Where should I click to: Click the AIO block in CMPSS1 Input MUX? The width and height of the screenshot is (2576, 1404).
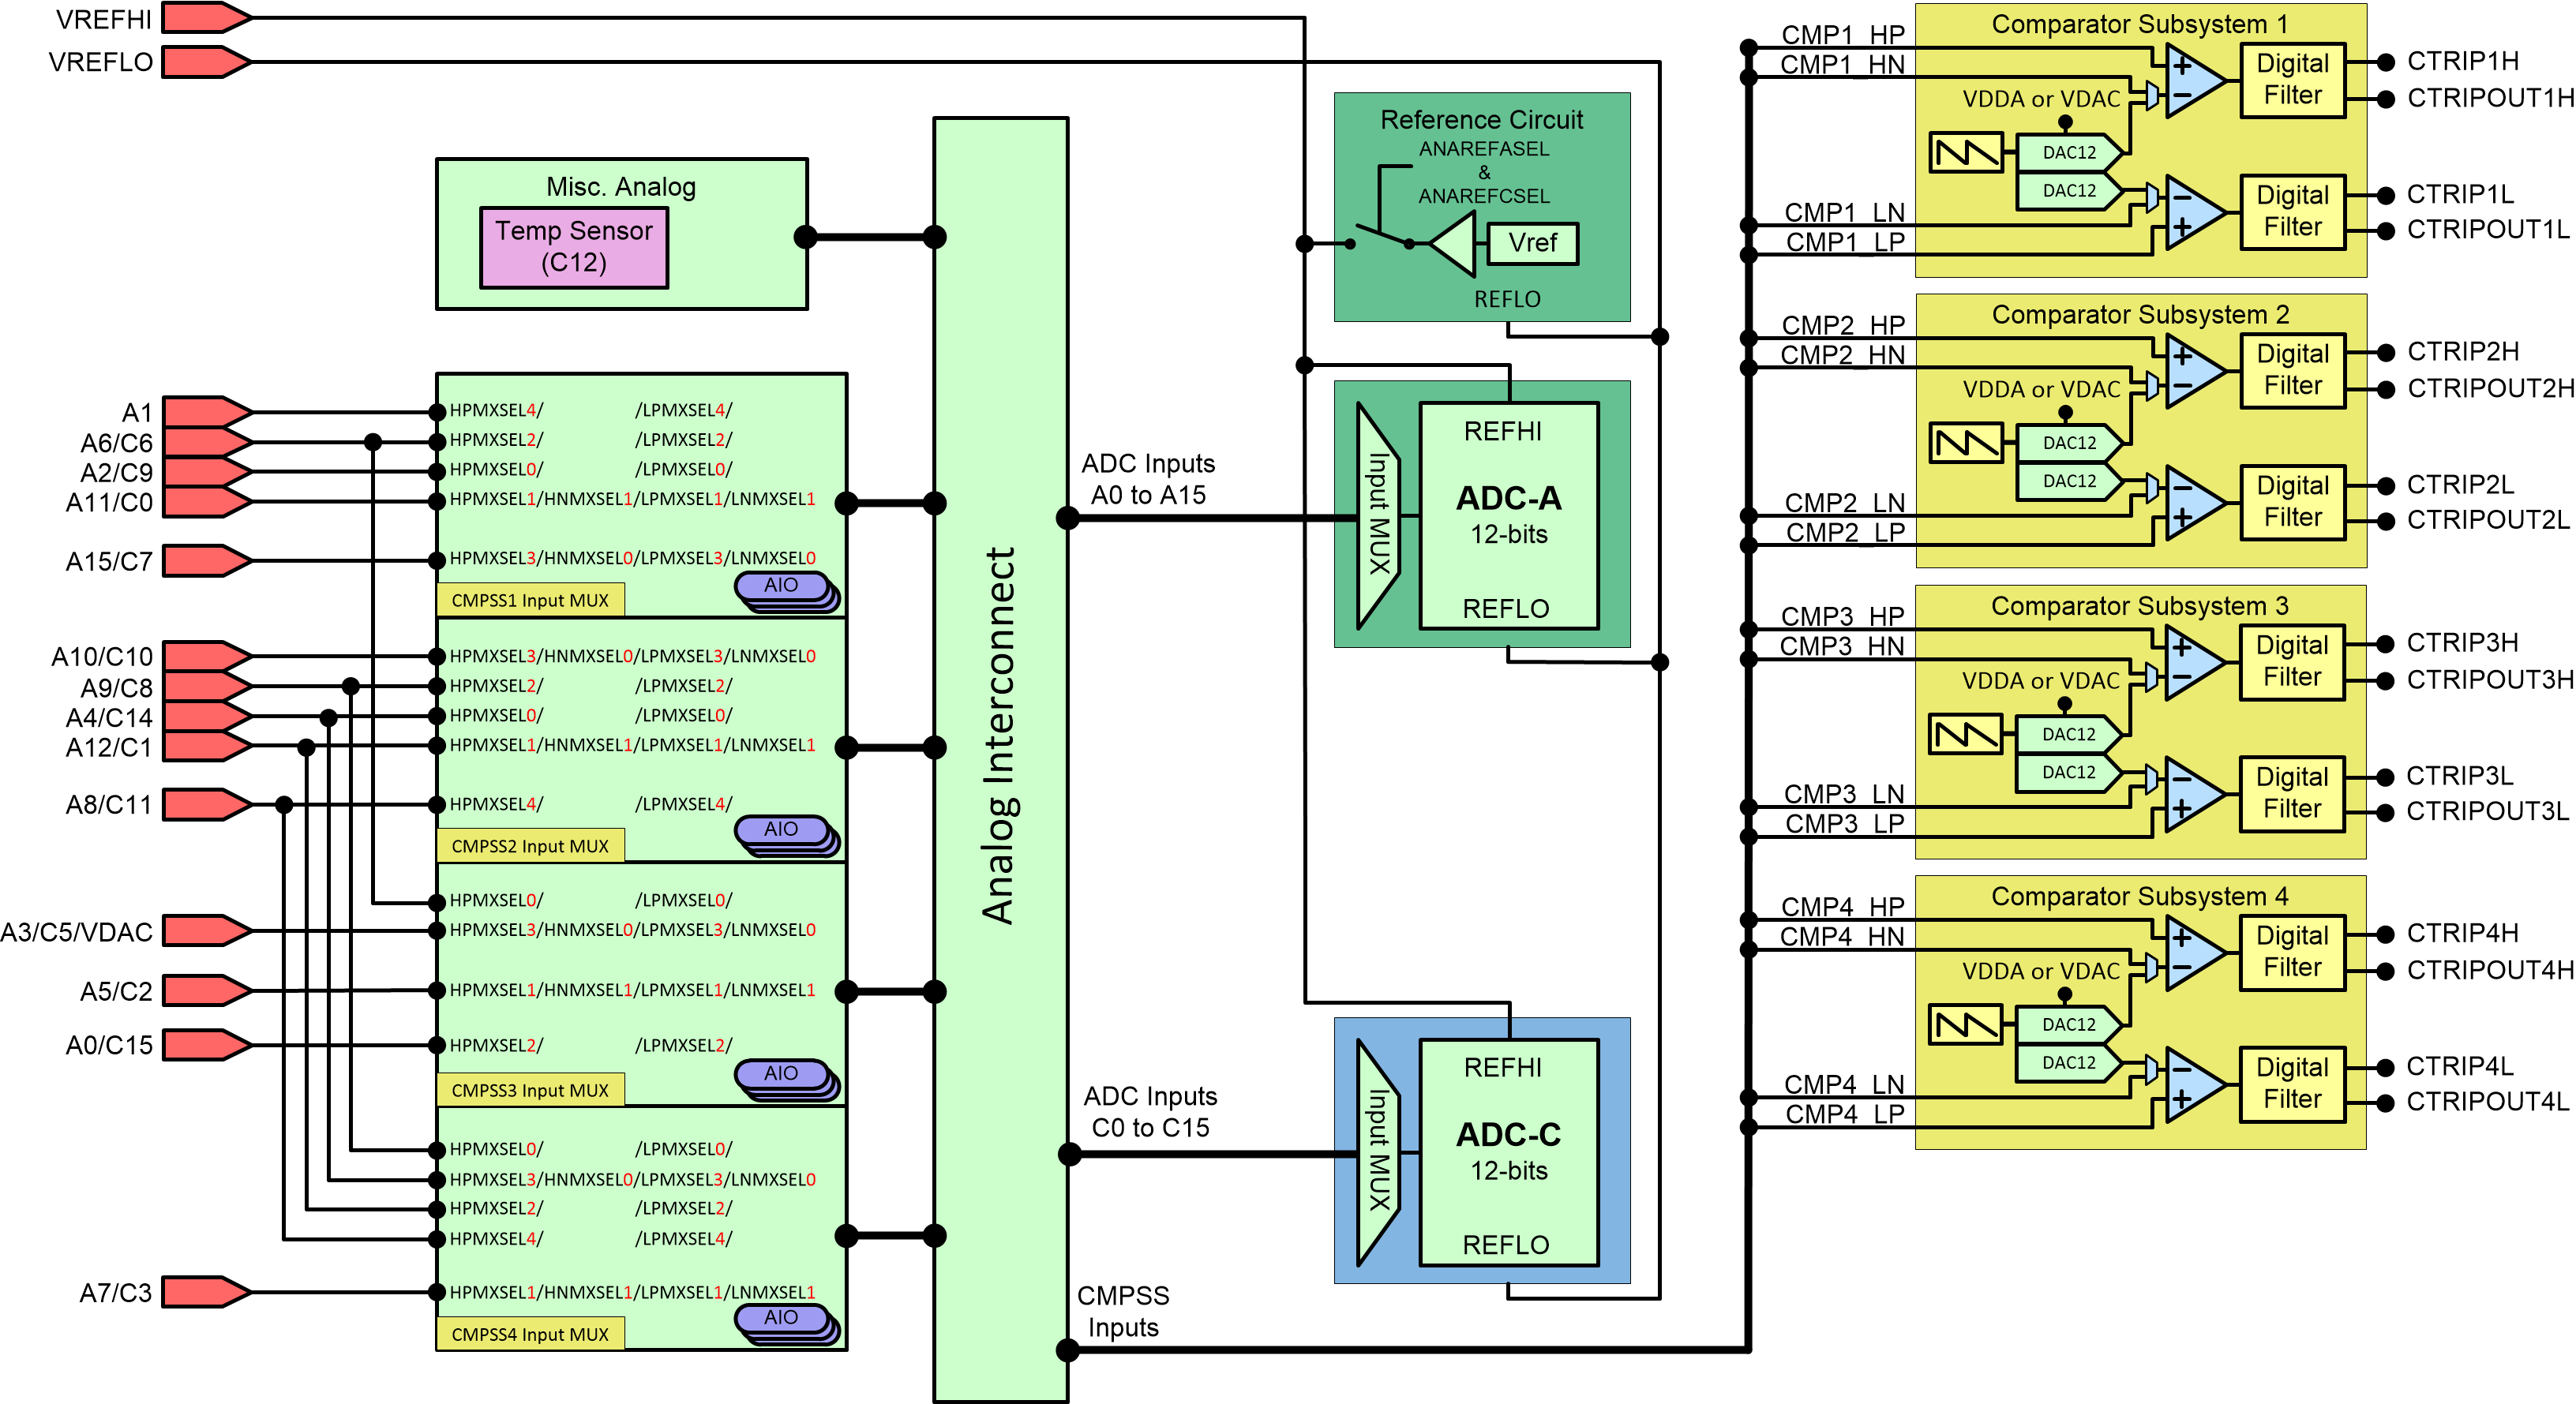[x=787, y=591]
